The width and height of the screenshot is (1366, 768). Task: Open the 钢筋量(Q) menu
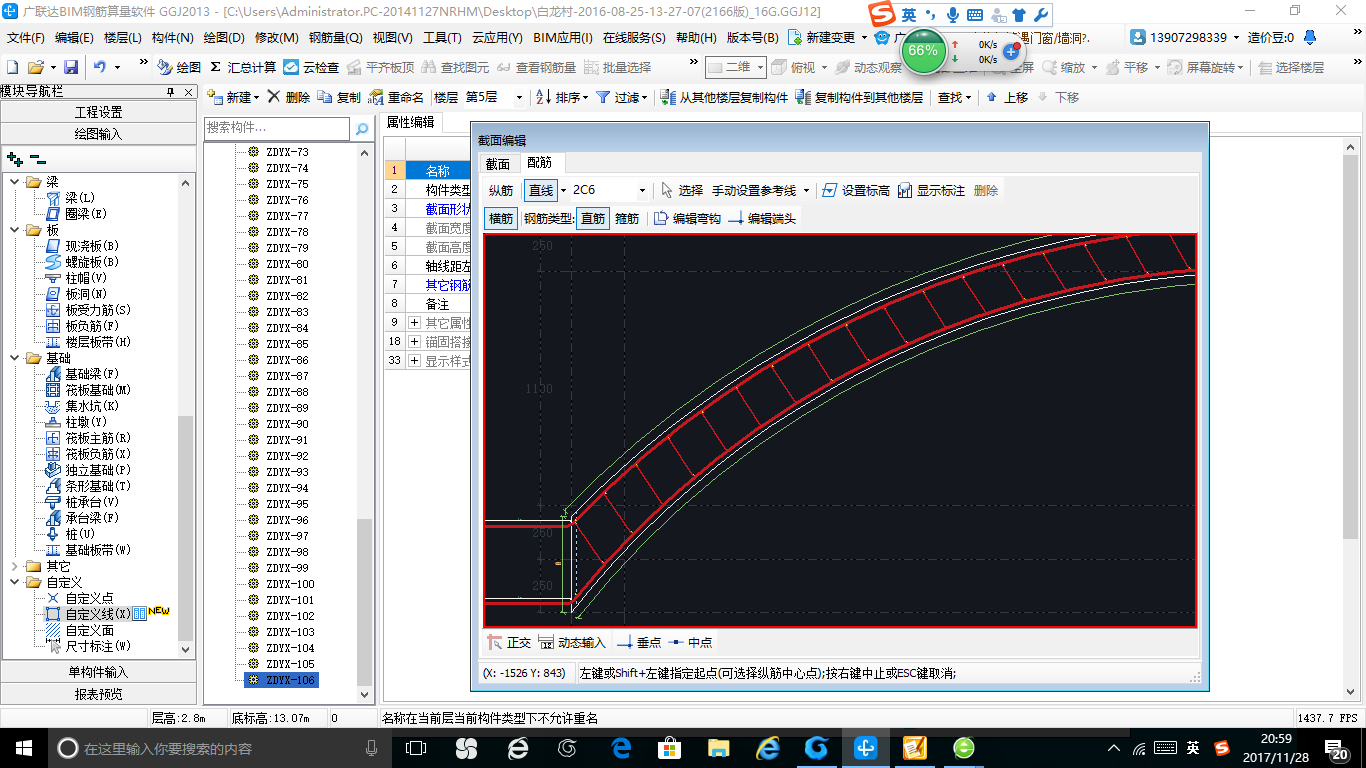pos(335,38)
